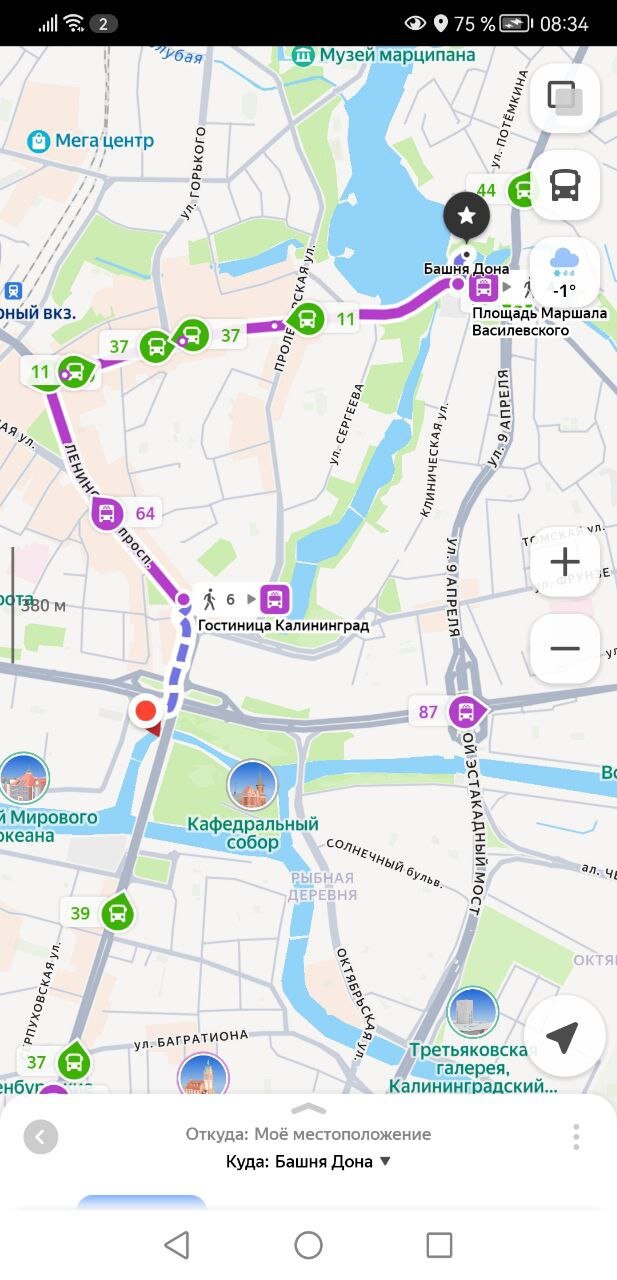The height and width of the screenshot is (1280, 617).
Task: Tap Откуда: Моё местоположение field
Action: point(308,1134)
